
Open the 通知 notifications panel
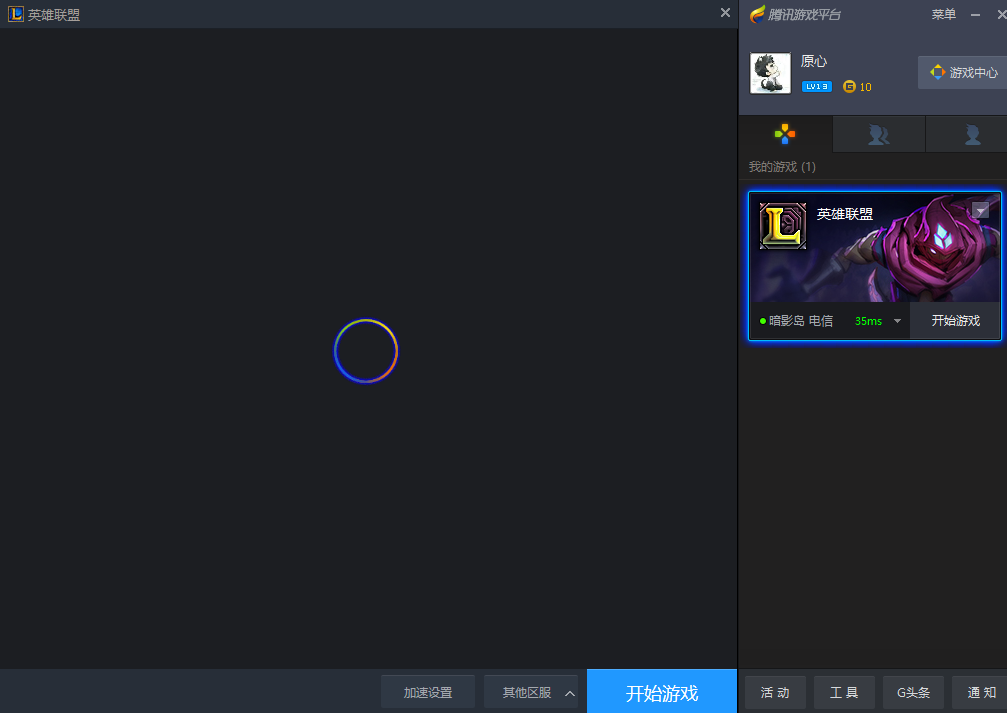(981, 692)
